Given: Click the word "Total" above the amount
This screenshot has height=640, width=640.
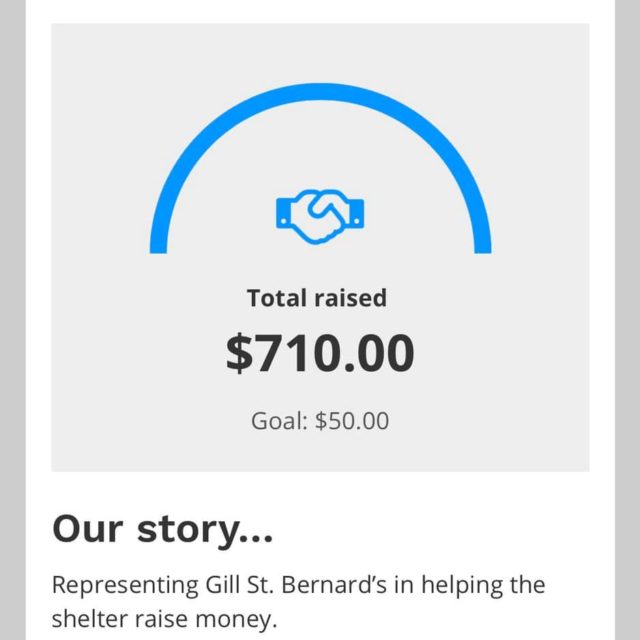Looking at the screenshot, I should (277, 298).
